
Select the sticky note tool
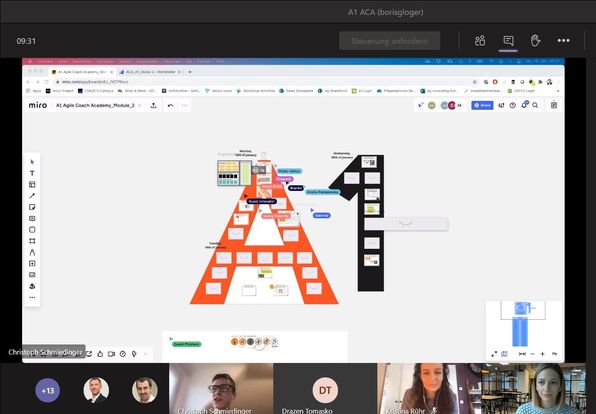[32, 207]
